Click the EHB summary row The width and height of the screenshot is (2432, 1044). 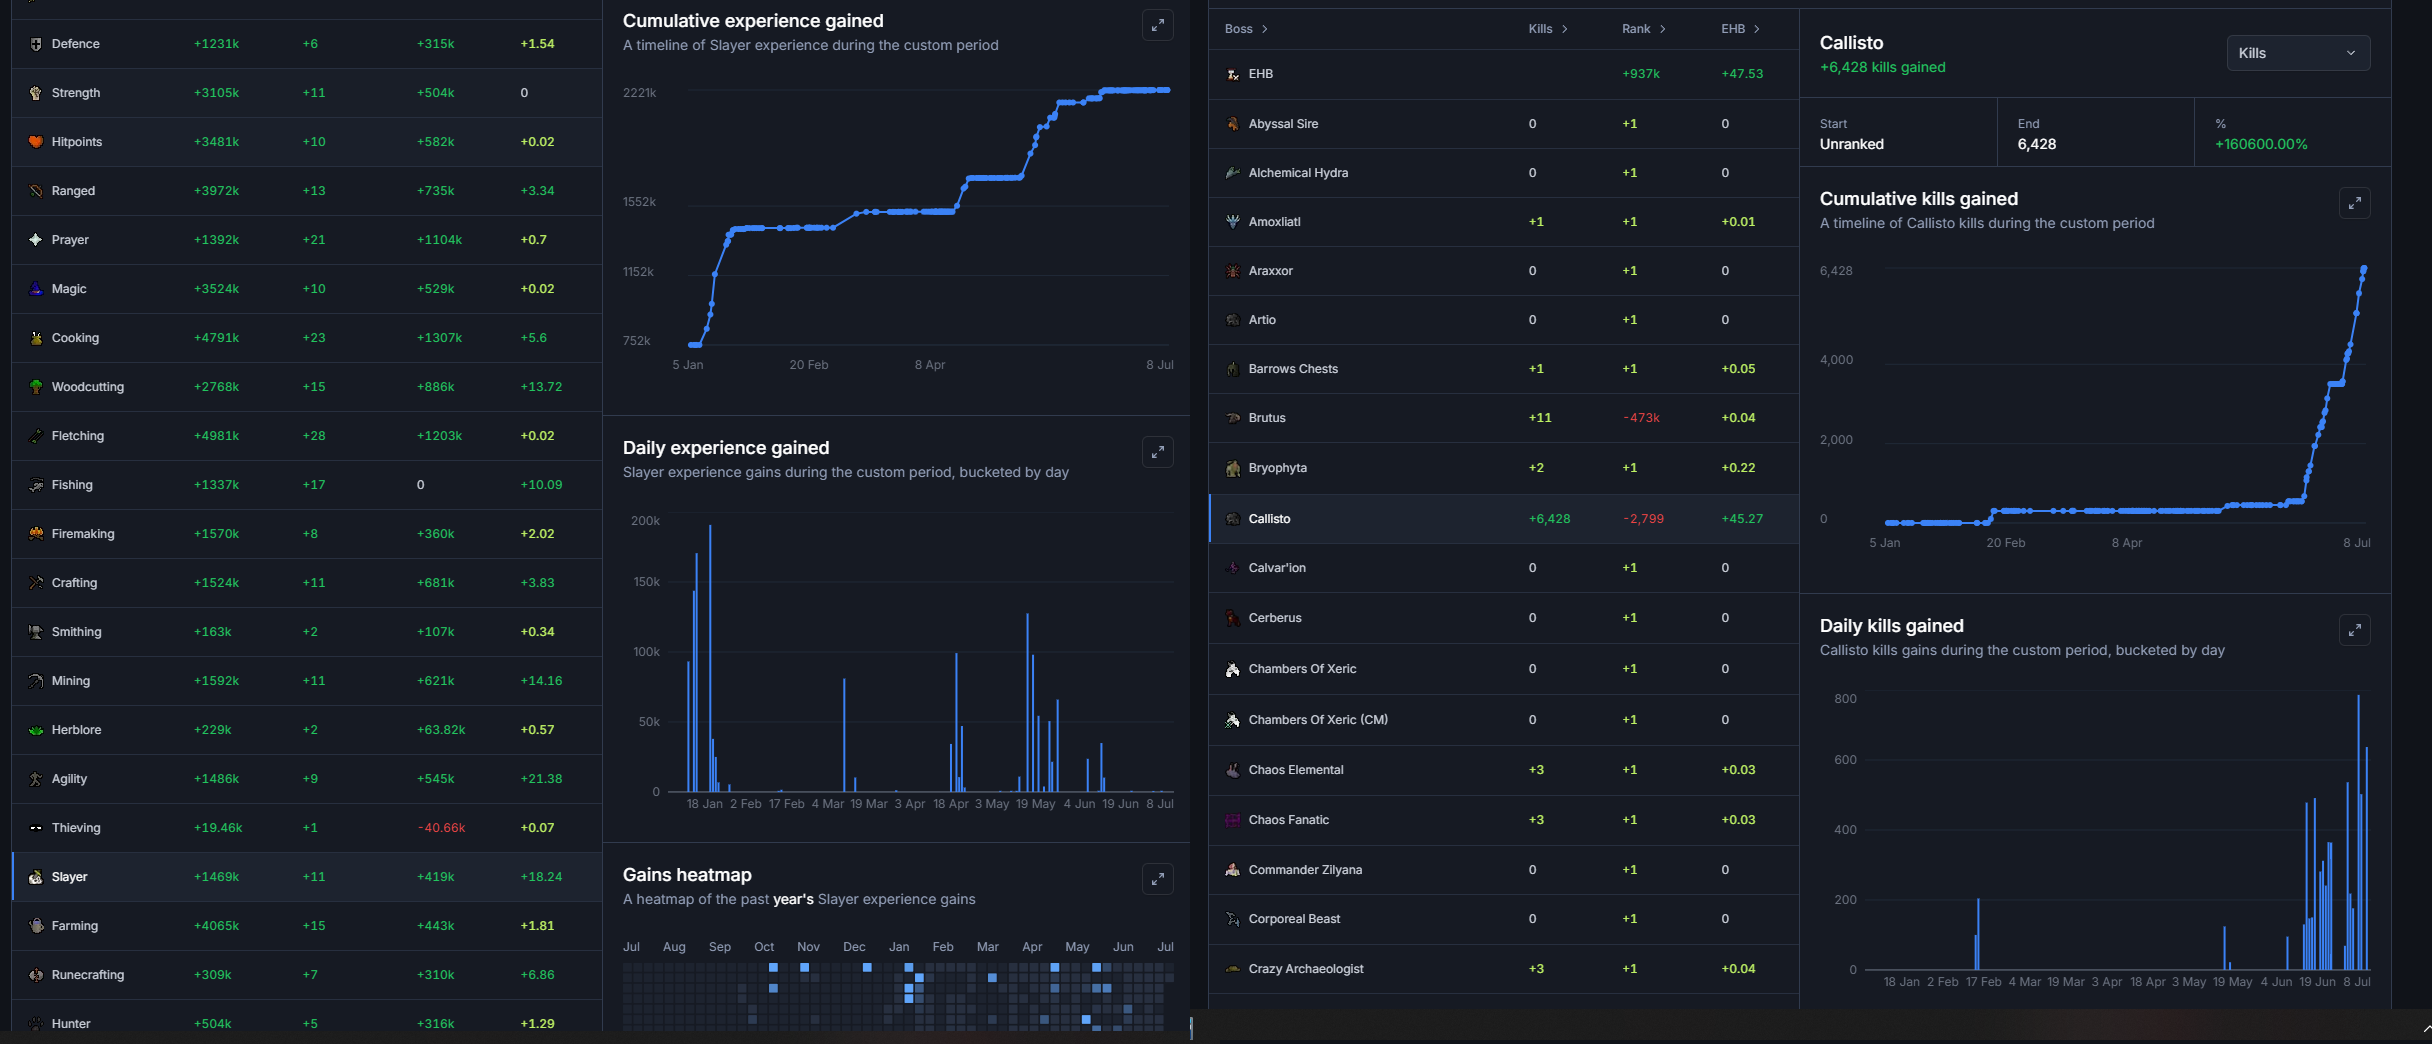point(1504,74)
